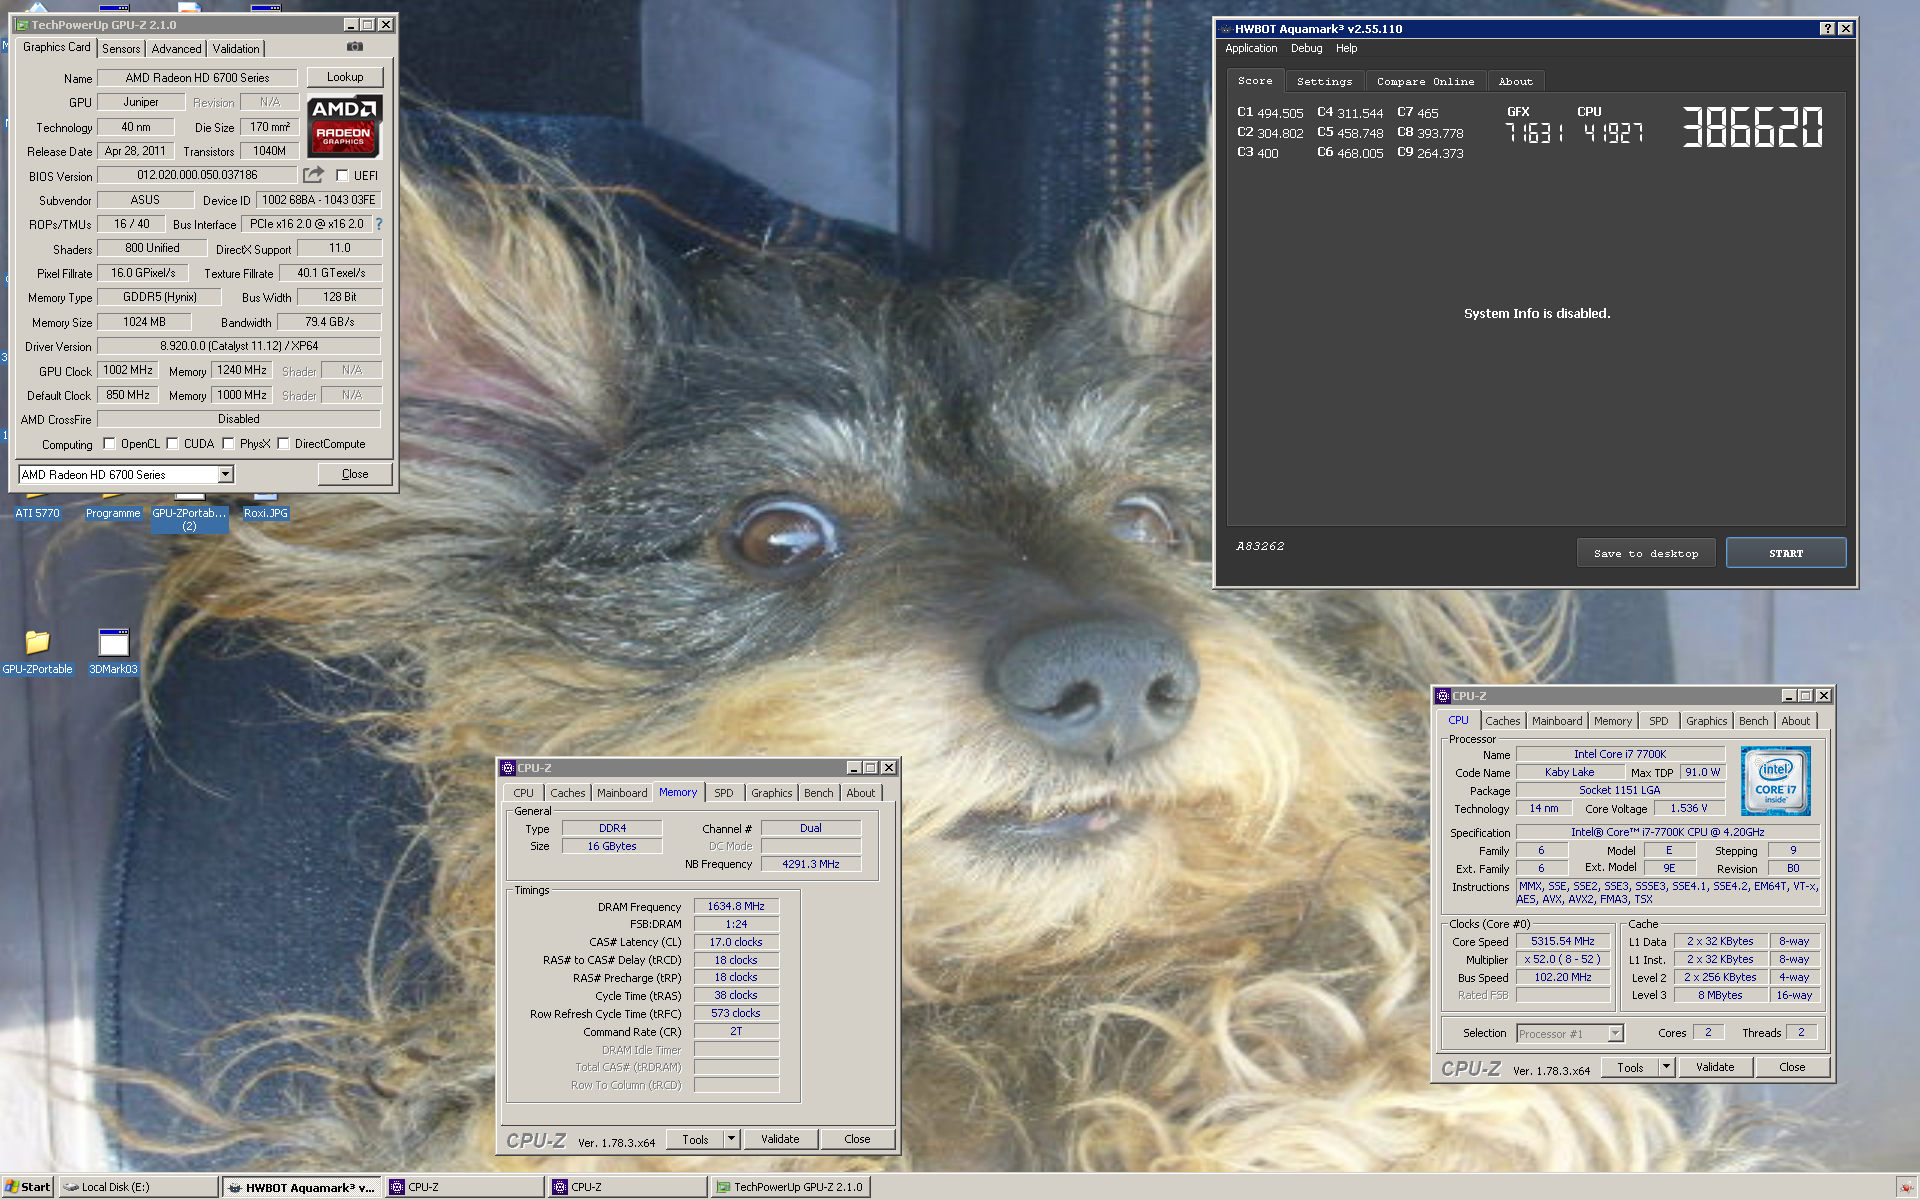Click the GPU-Z screenshot camera icon
Viewport: 1920px width, 1200px height.
(355, 47)
